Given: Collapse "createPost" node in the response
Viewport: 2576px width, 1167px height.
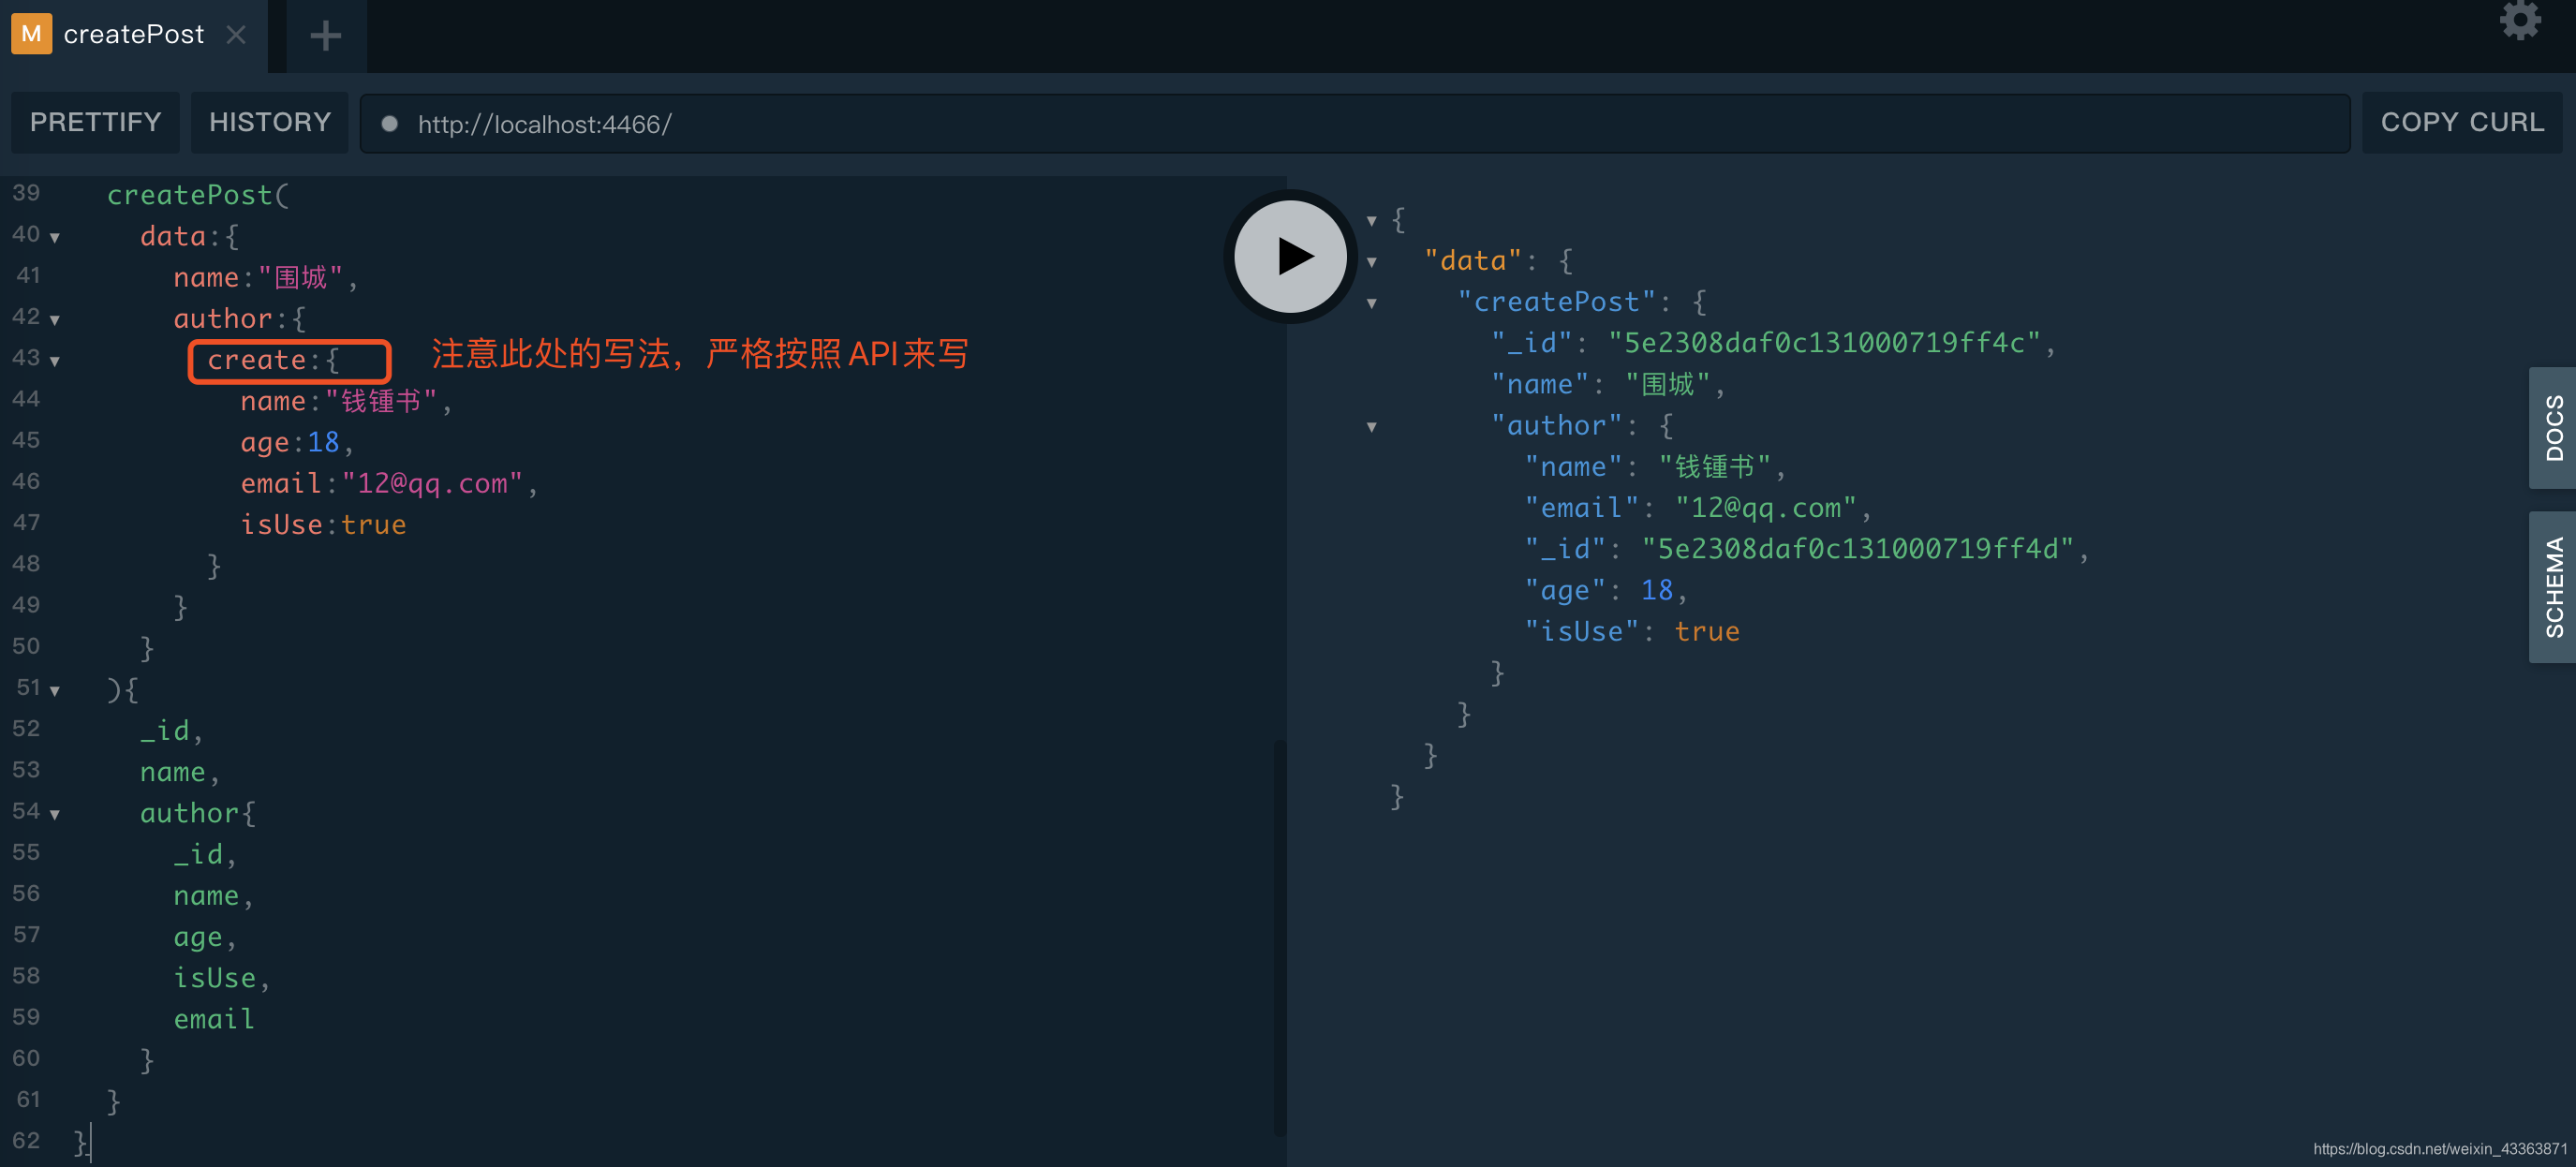Looking at the screenshot, I should pos(1372,303).
